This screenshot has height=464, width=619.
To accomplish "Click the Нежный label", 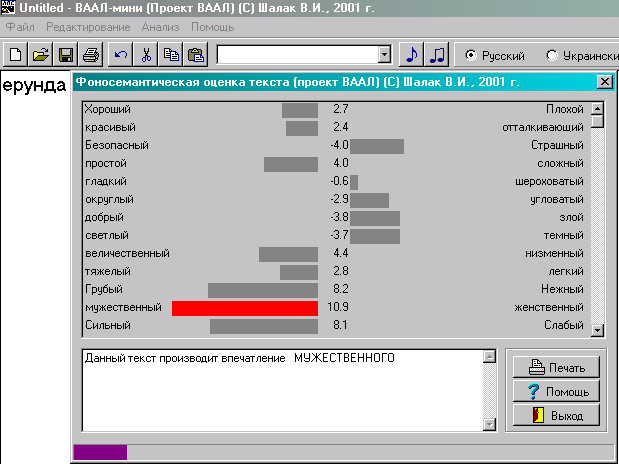I will click(562, 289).
